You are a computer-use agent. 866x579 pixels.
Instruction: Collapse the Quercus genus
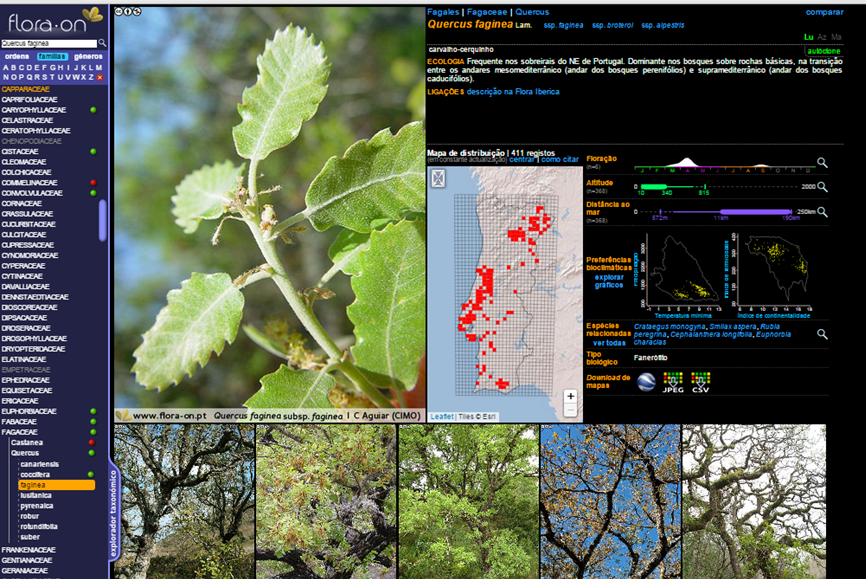(25, 453)
